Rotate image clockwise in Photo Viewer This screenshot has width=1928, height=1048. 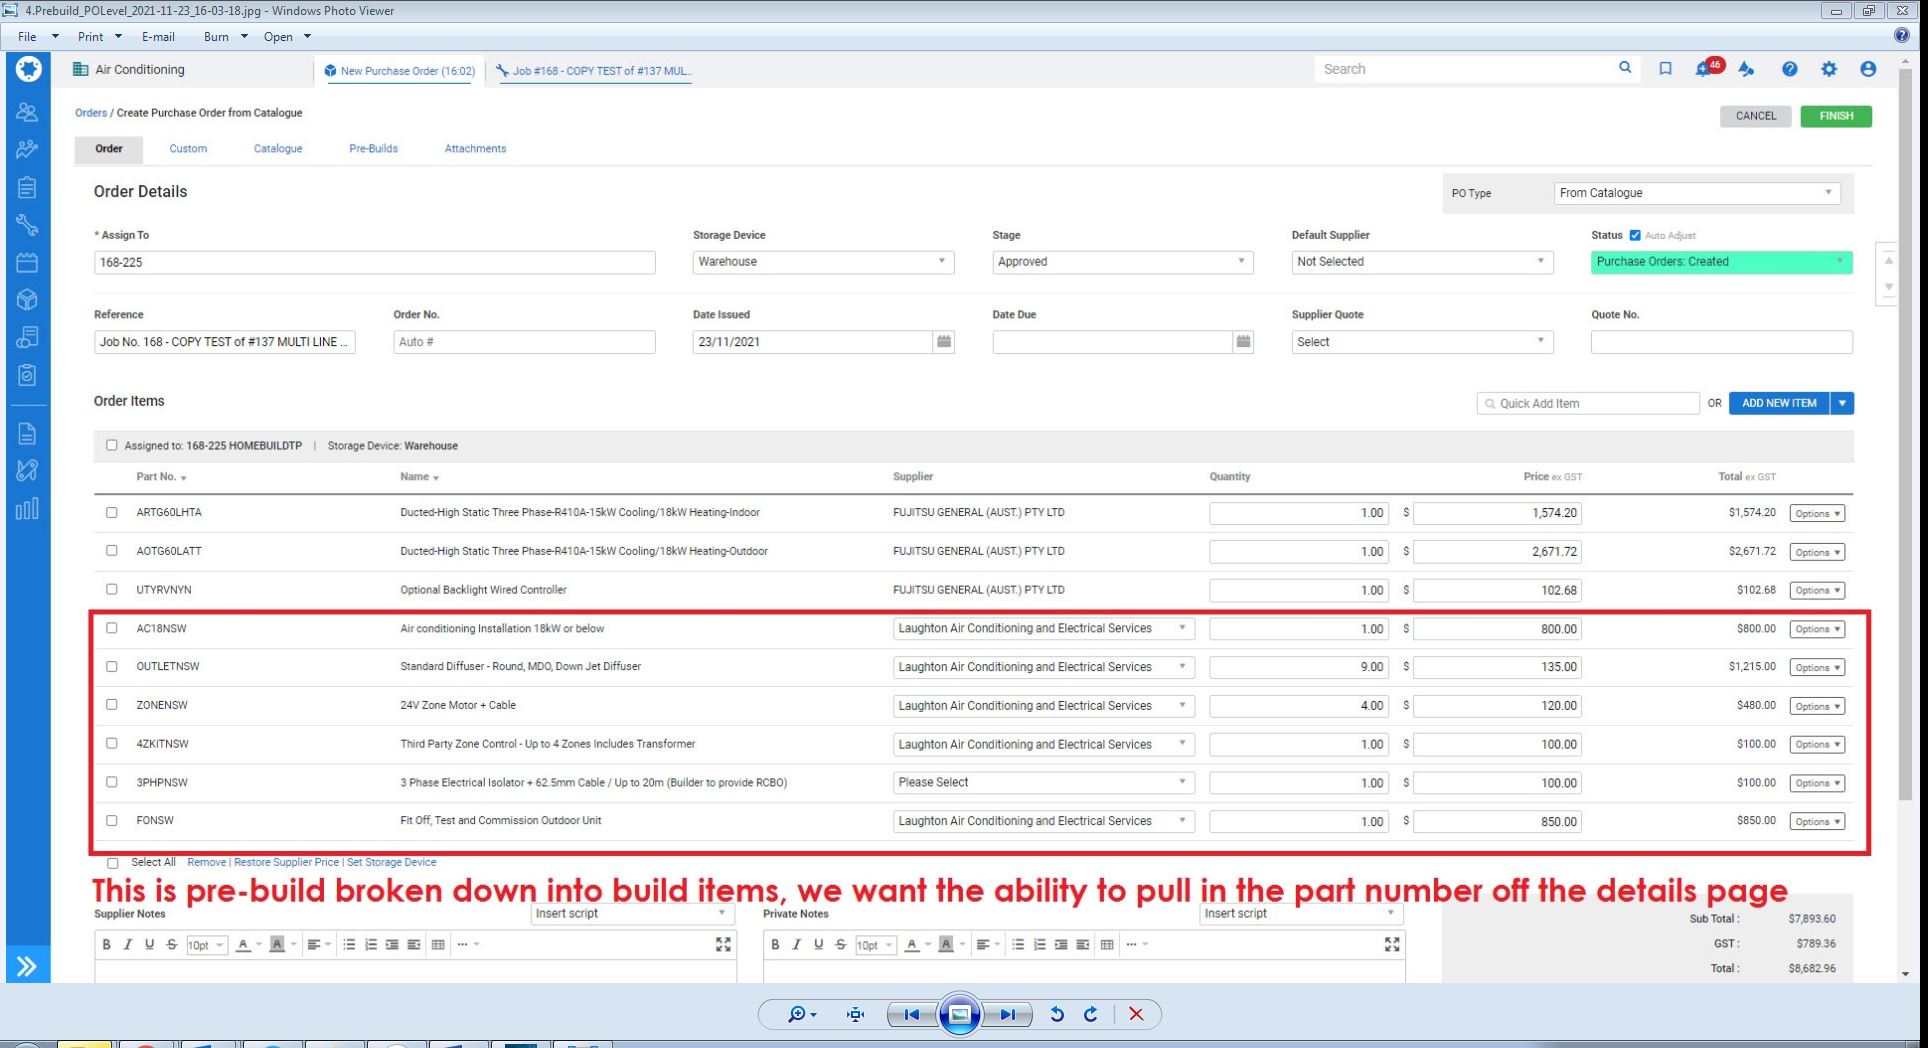pos(1091,1014)
